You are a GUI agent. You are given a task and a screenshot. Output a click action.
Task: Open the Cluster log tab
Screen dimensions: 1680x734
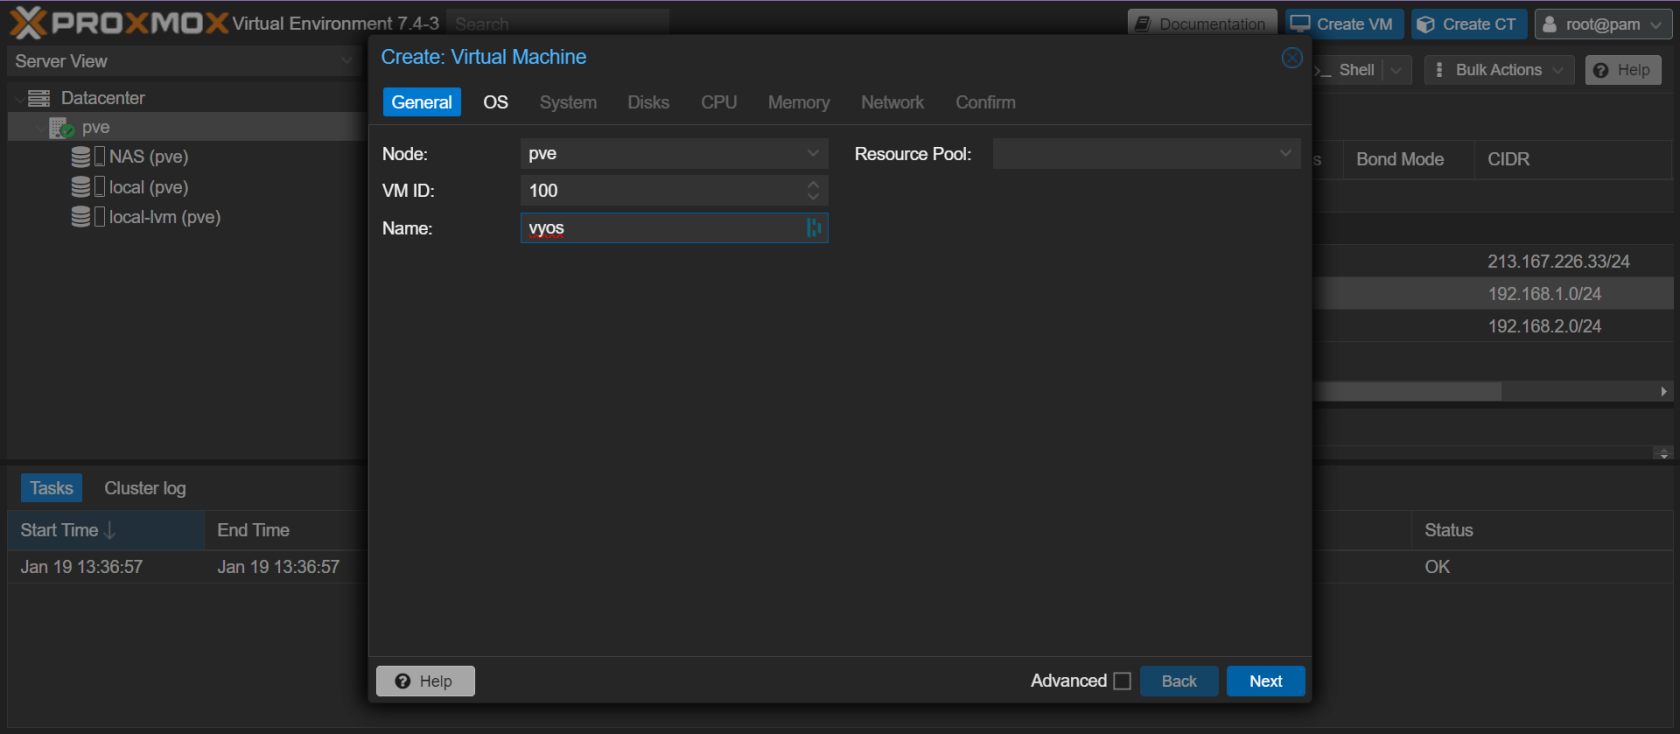click(x=145, y=488)
